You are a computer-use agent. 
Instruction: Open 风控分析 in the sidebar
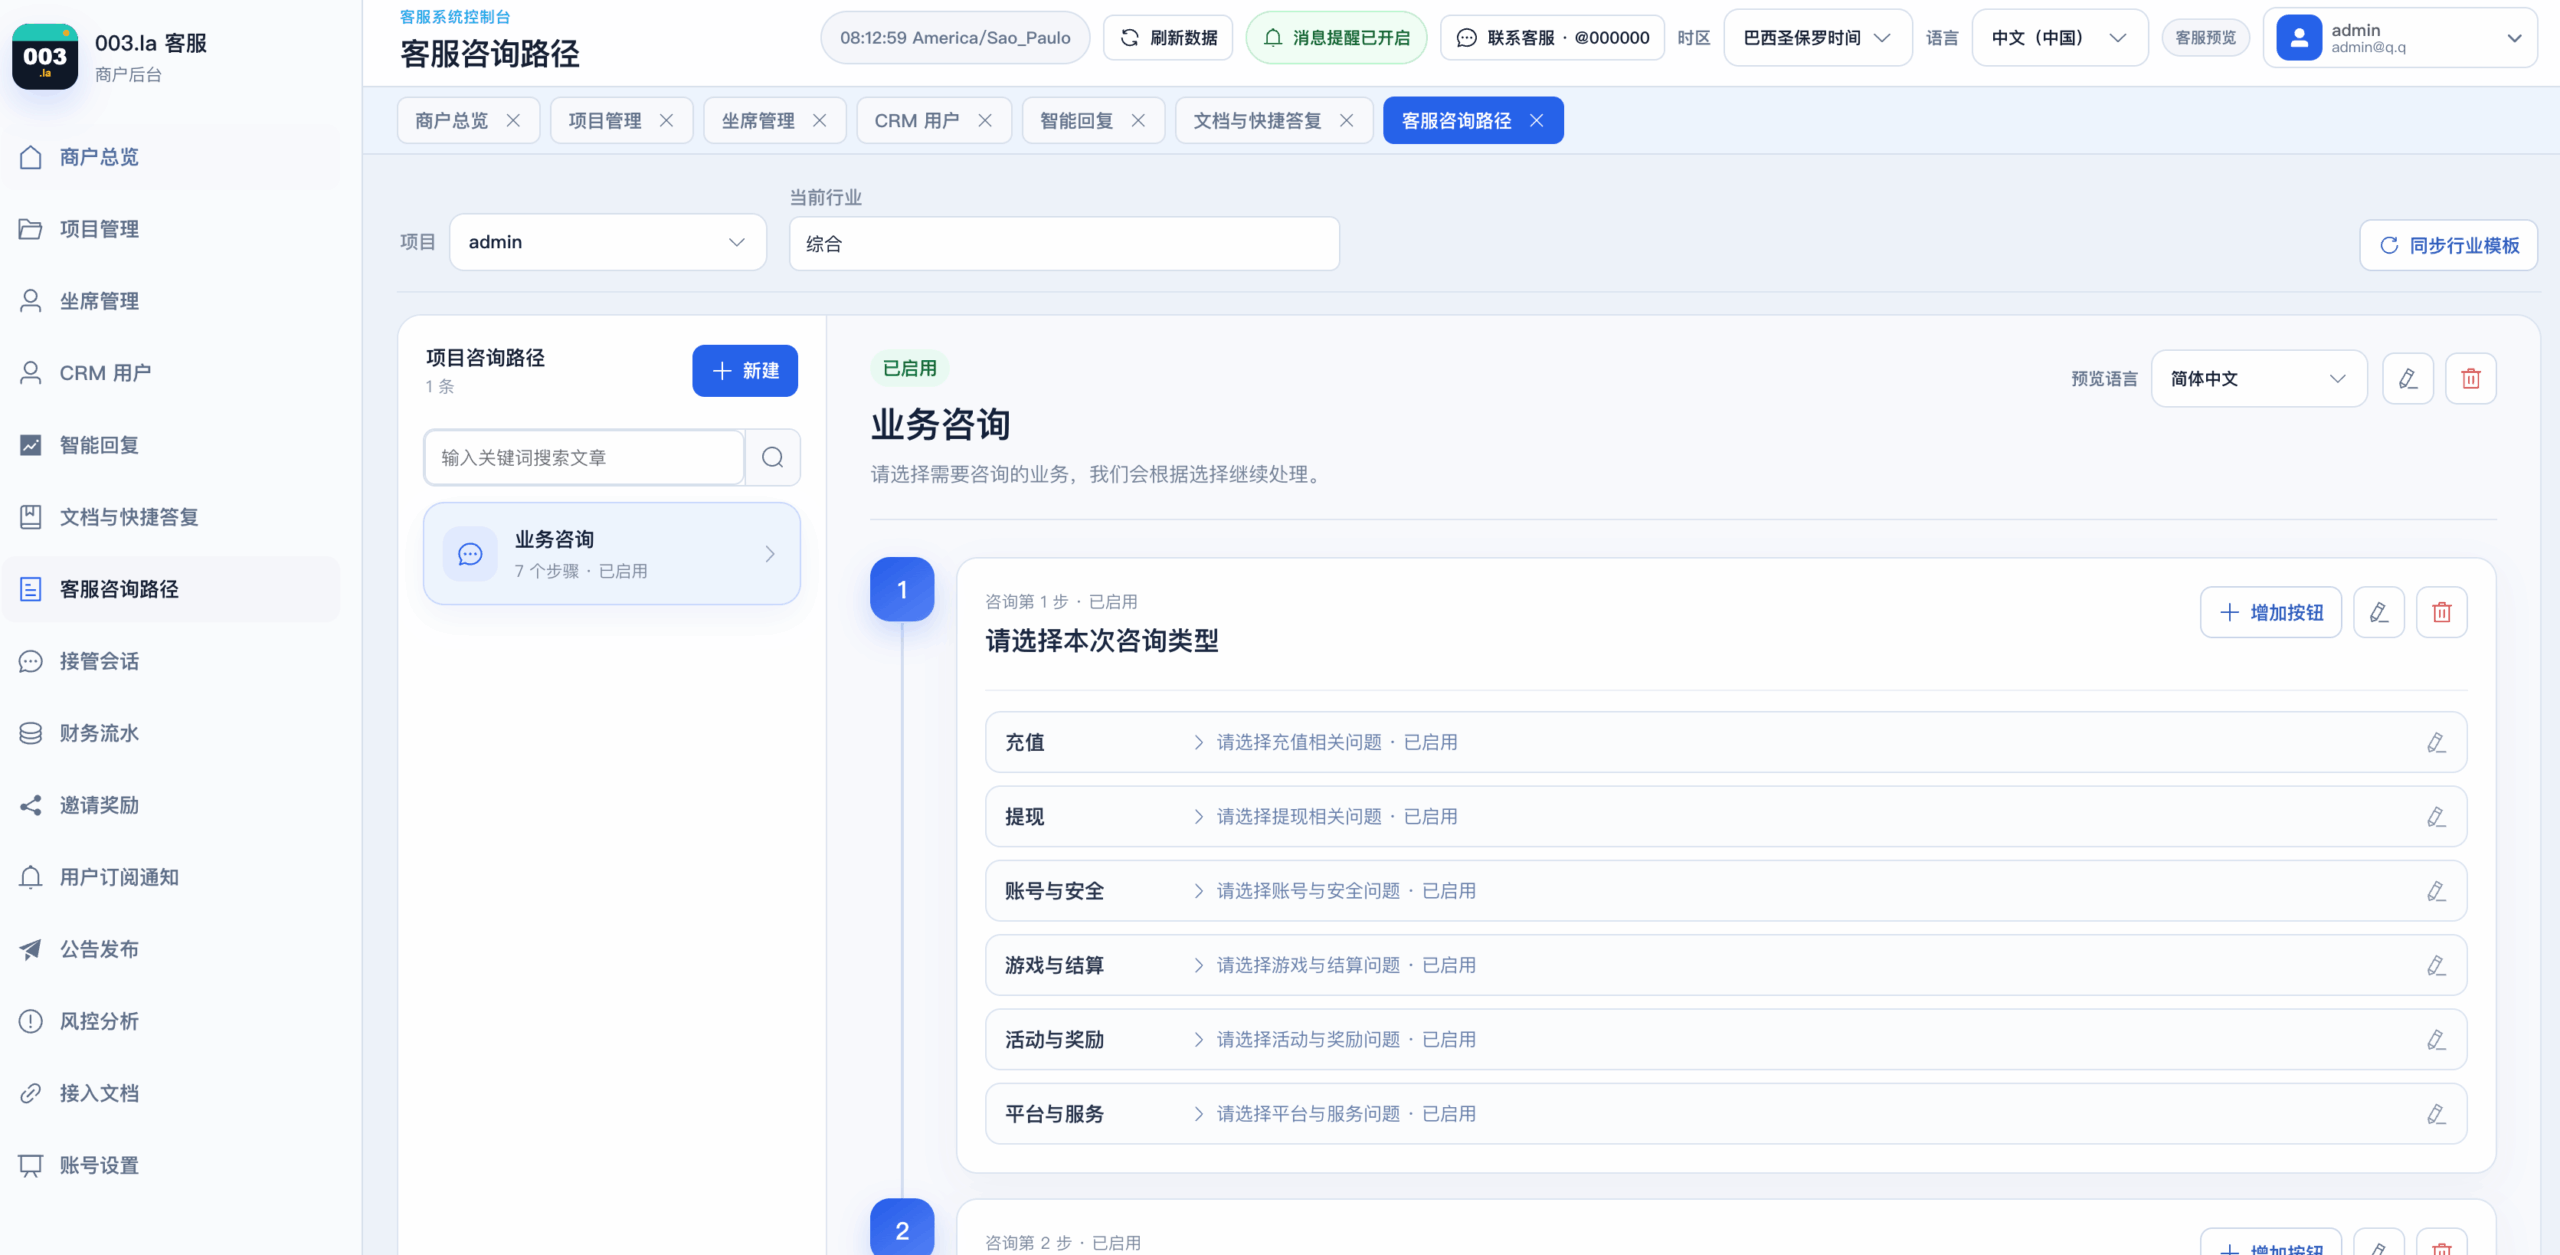click(170, 1021)
